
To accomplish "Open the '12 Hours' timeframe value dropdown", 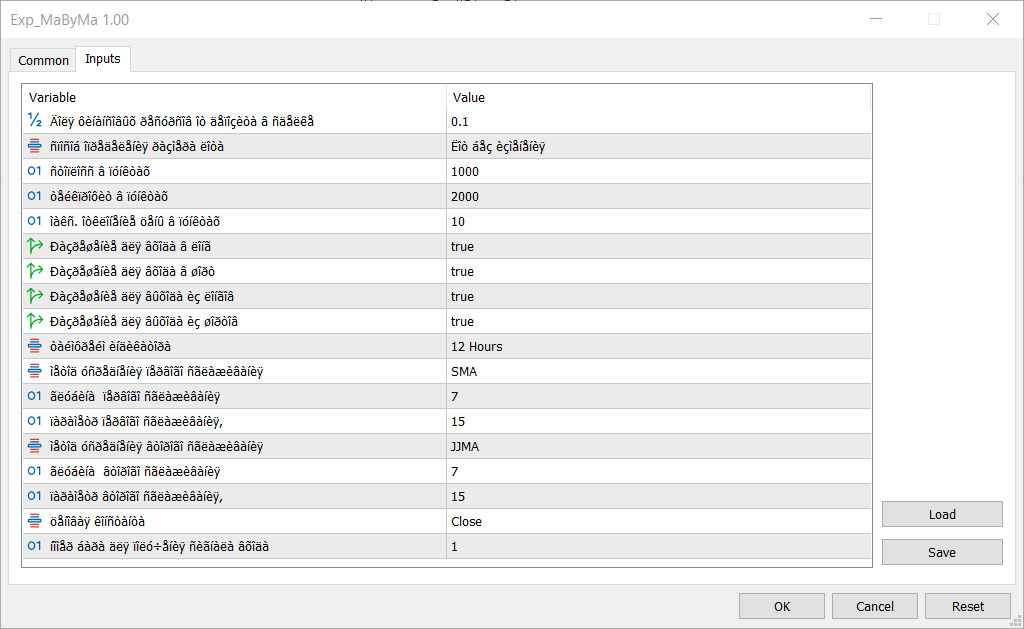I will tap(658, 346).
